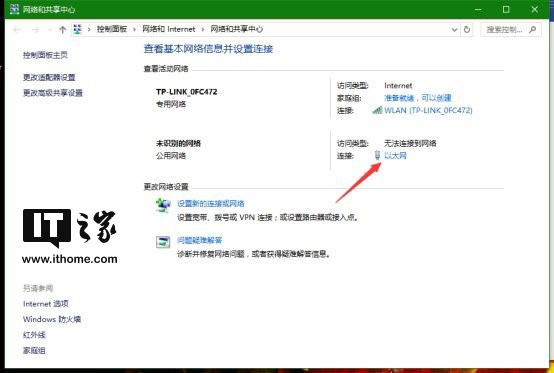Expand chevron after 控制面板 in breadcrumb

tap(134, 30)
